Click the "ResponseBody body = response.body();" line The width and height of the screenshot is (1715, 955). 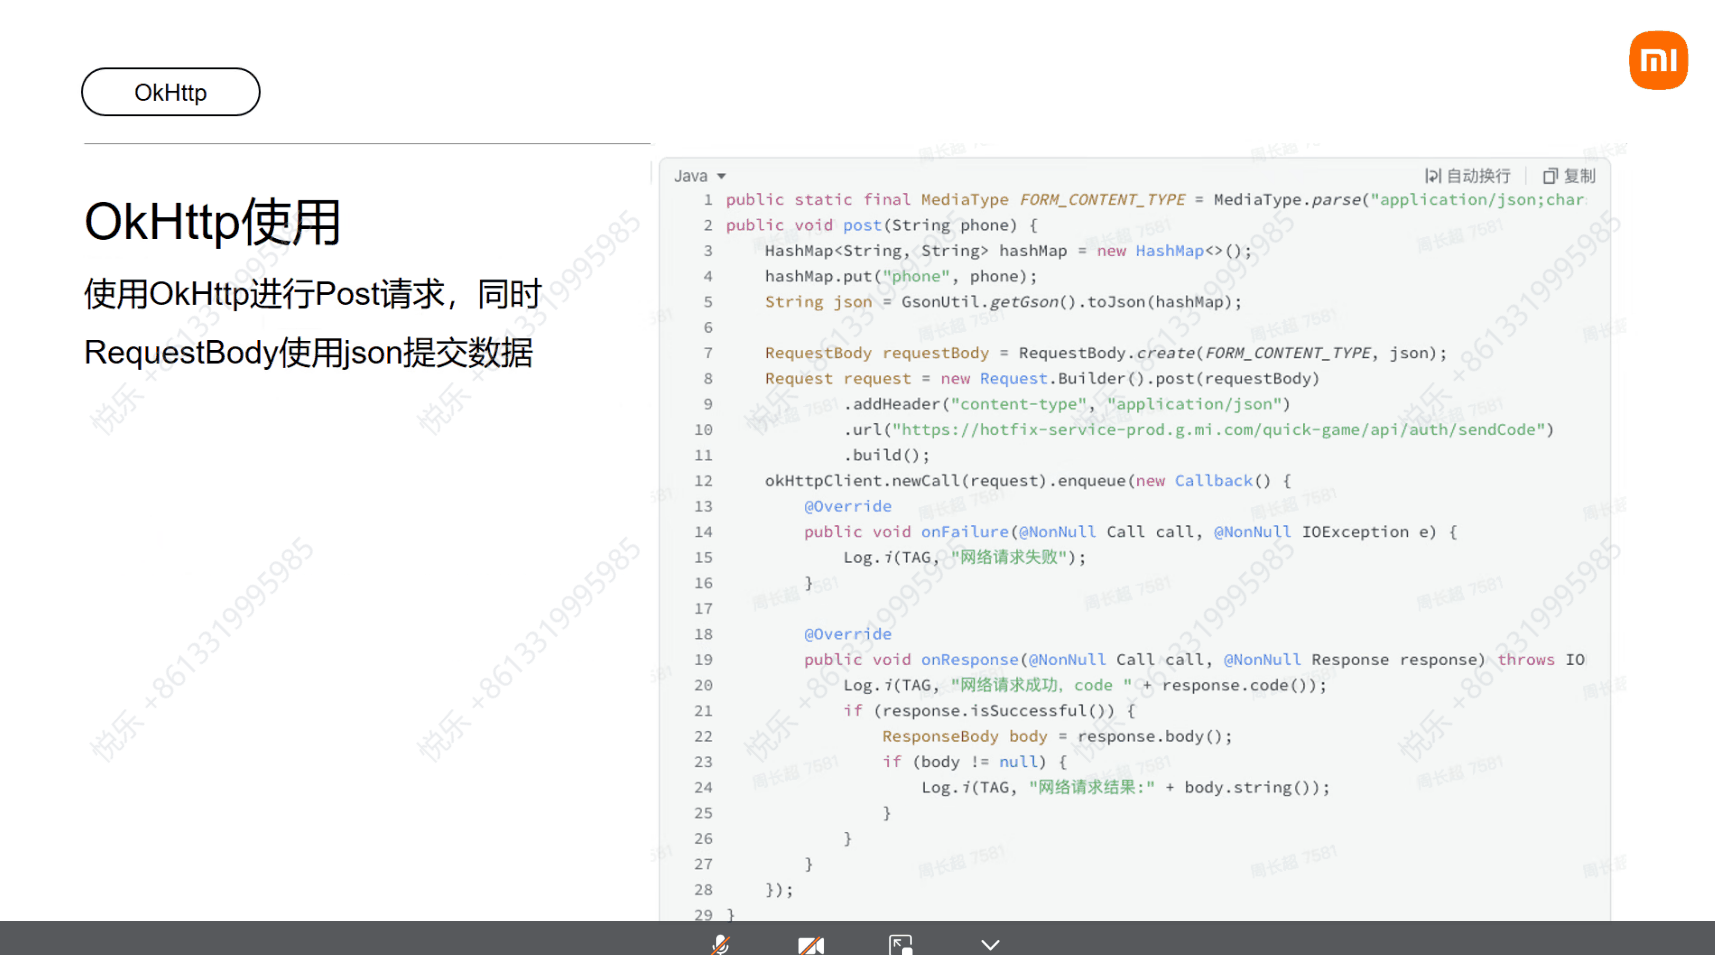1057,736
